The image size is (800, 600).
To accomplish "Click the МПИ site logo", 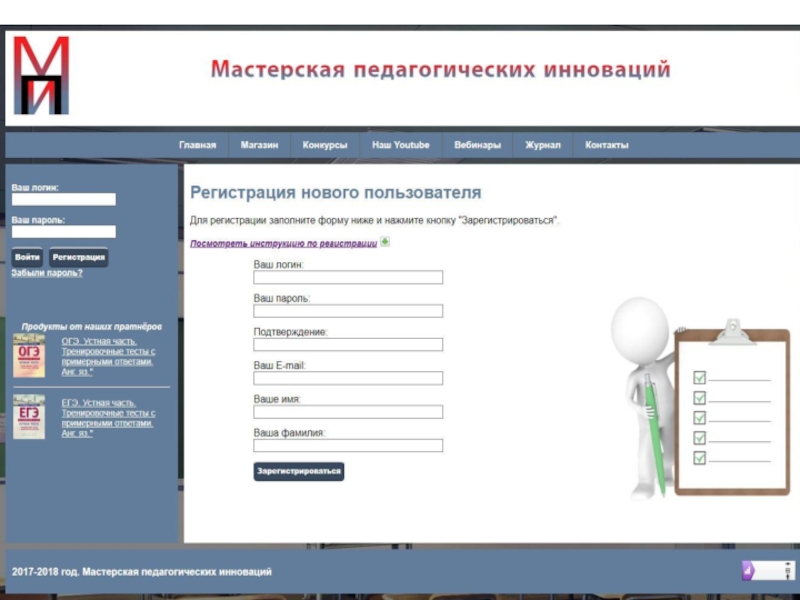I will tap(41, 76).
